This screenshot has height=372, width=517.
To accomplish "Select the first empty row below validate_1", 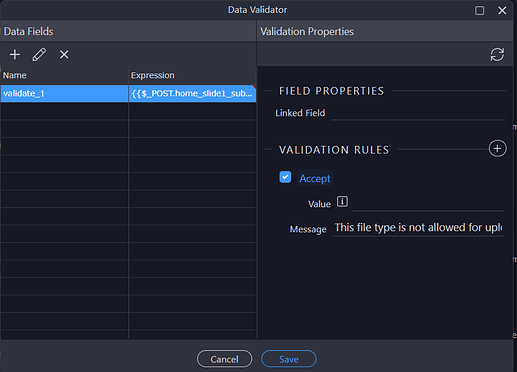I will click(x=128, y=111).
